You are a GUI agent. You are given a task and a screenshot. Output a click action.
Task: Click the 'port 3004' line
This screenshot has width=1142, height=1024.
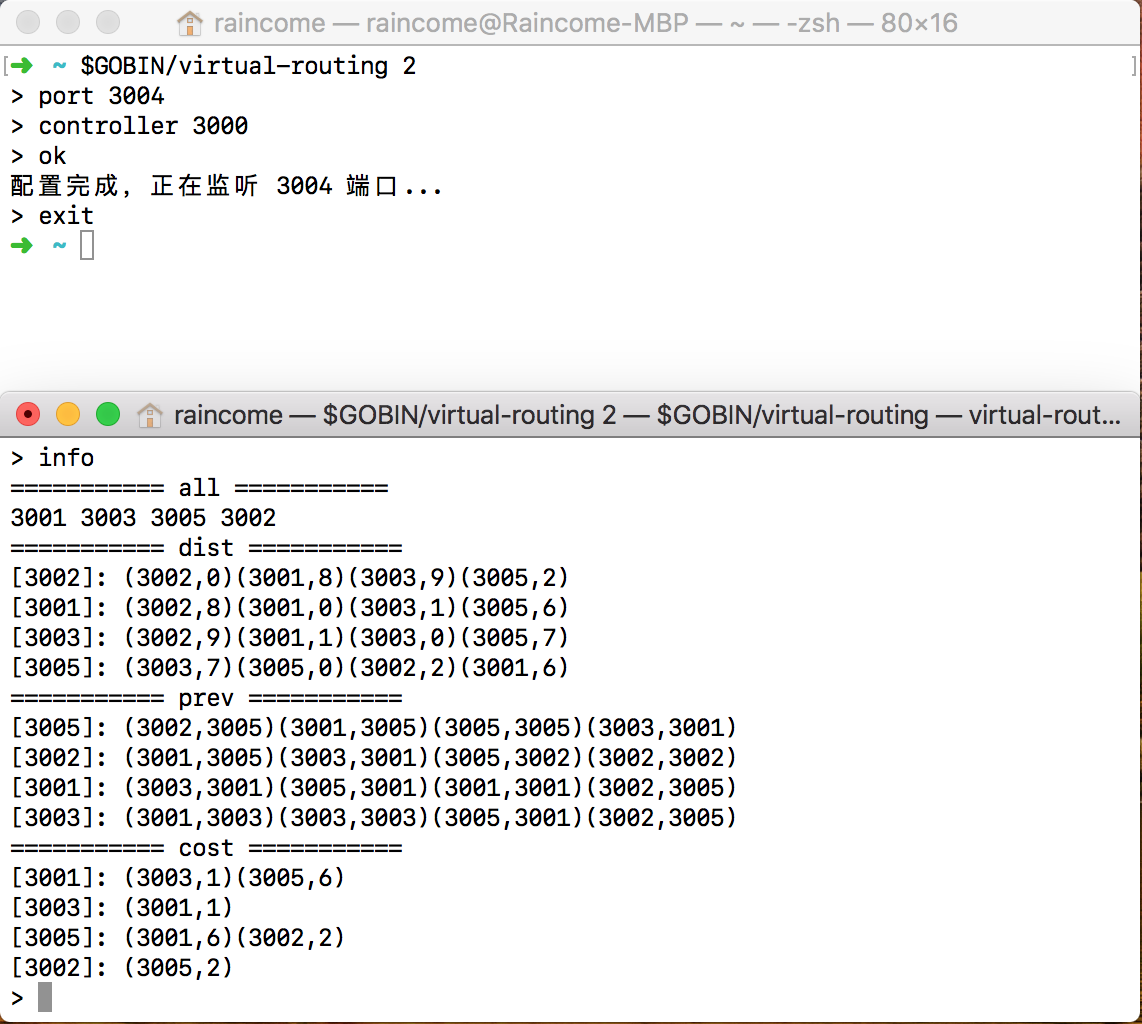coord(87,96)
